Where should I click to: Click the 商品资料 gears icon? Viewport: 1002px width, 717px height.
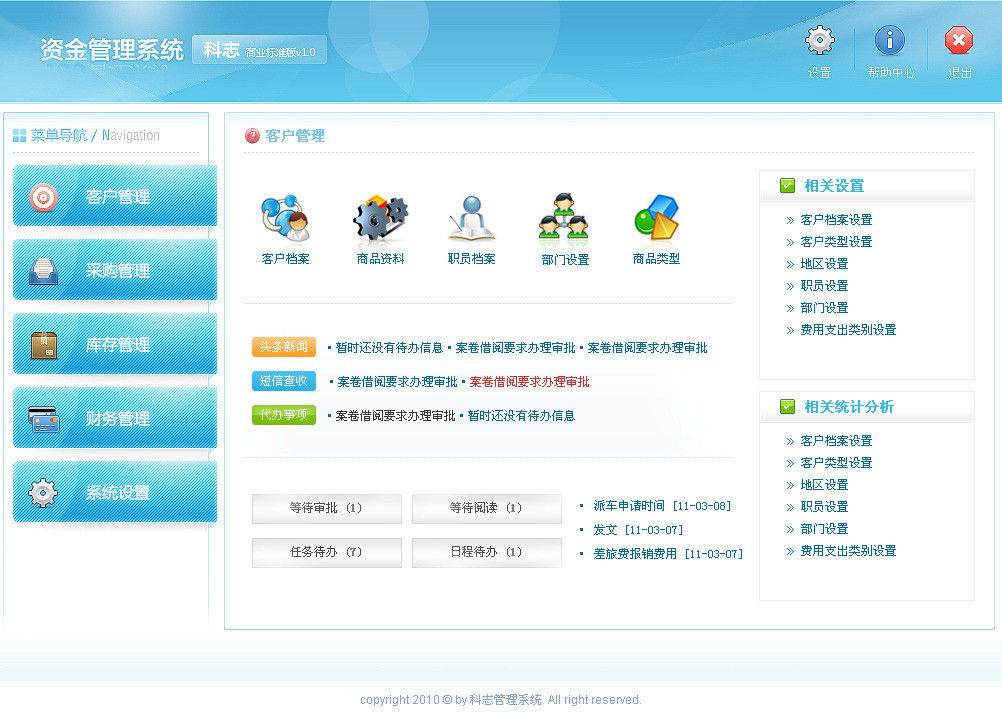tap(380, 219)
